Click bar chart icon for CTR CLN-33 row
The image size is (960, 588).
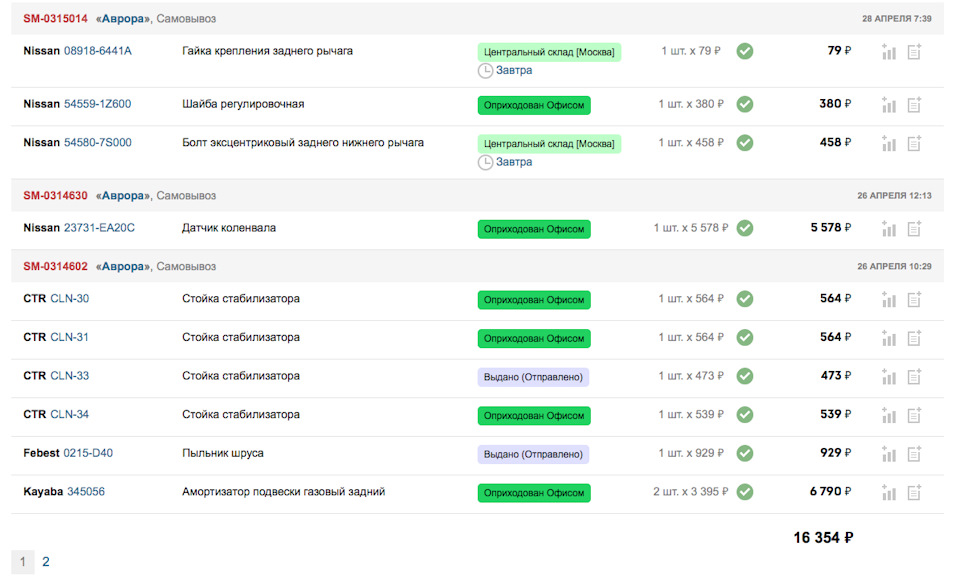point(889,377)
